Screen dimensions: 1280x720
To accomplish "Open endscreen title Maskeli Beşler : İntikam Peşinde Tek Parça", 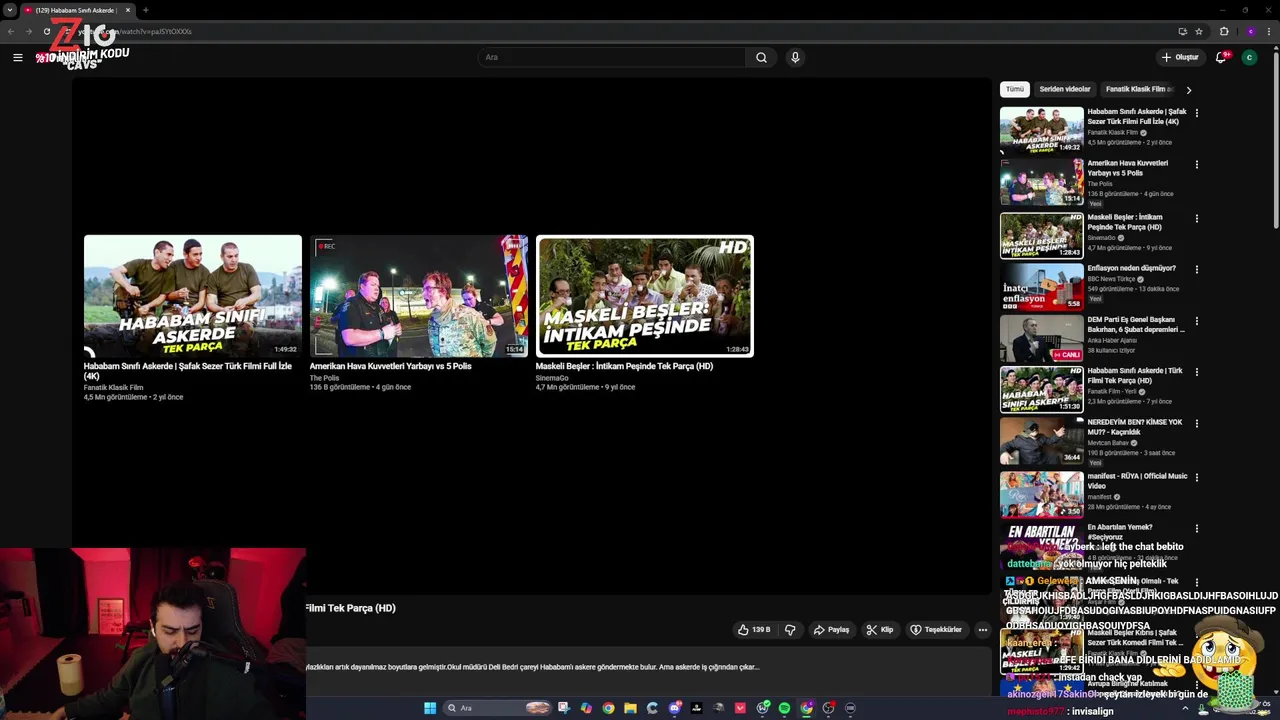I will [624, 366].
